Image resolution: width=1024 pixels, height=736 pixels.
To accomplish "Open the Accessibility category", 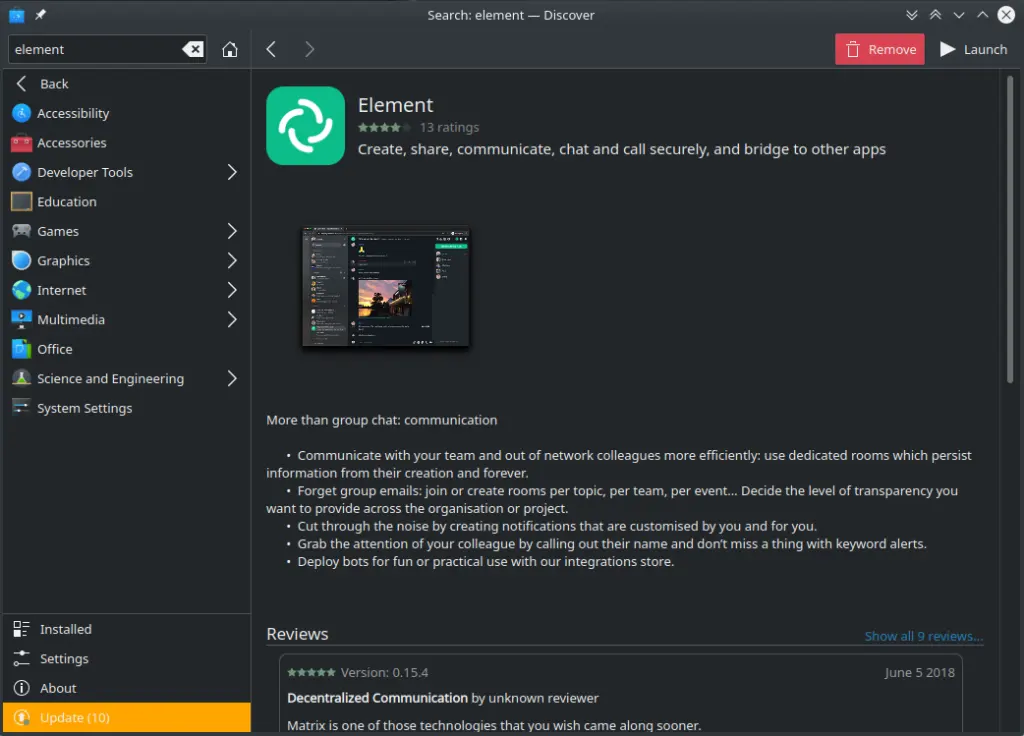I will [x=73, y=114].
